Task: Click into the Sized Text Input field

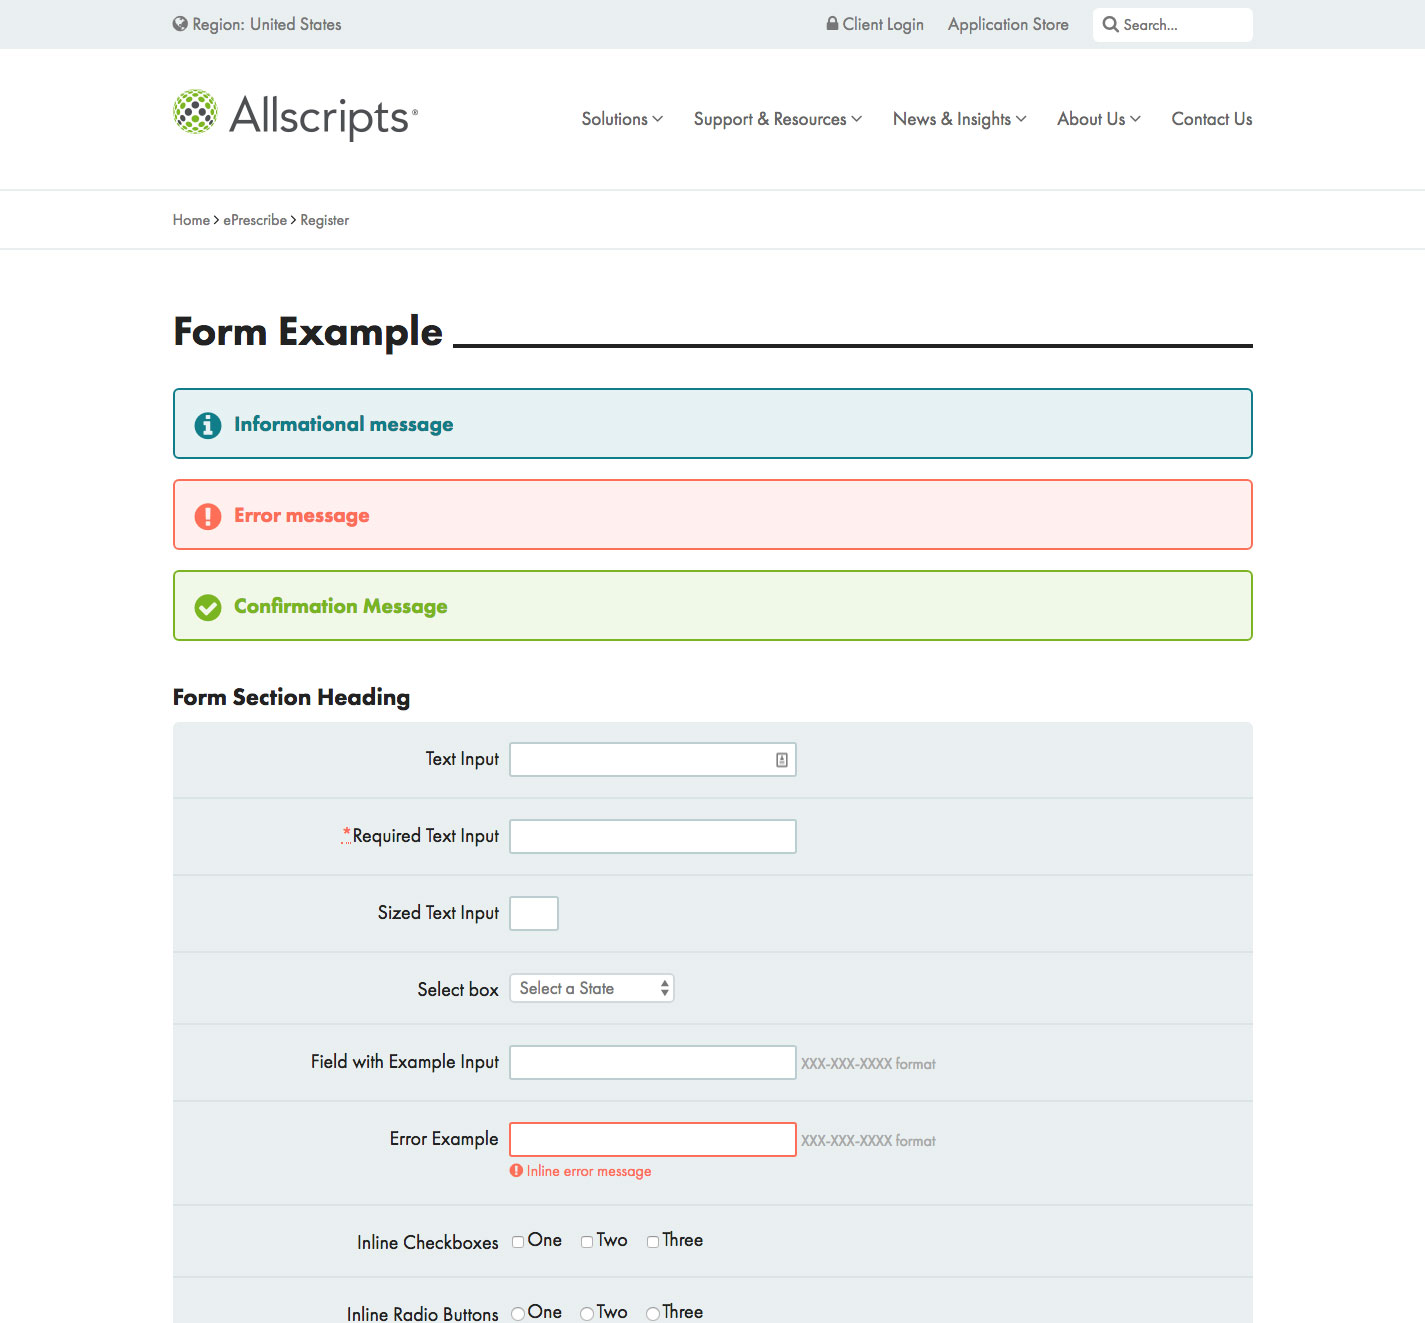Action: 534,914
